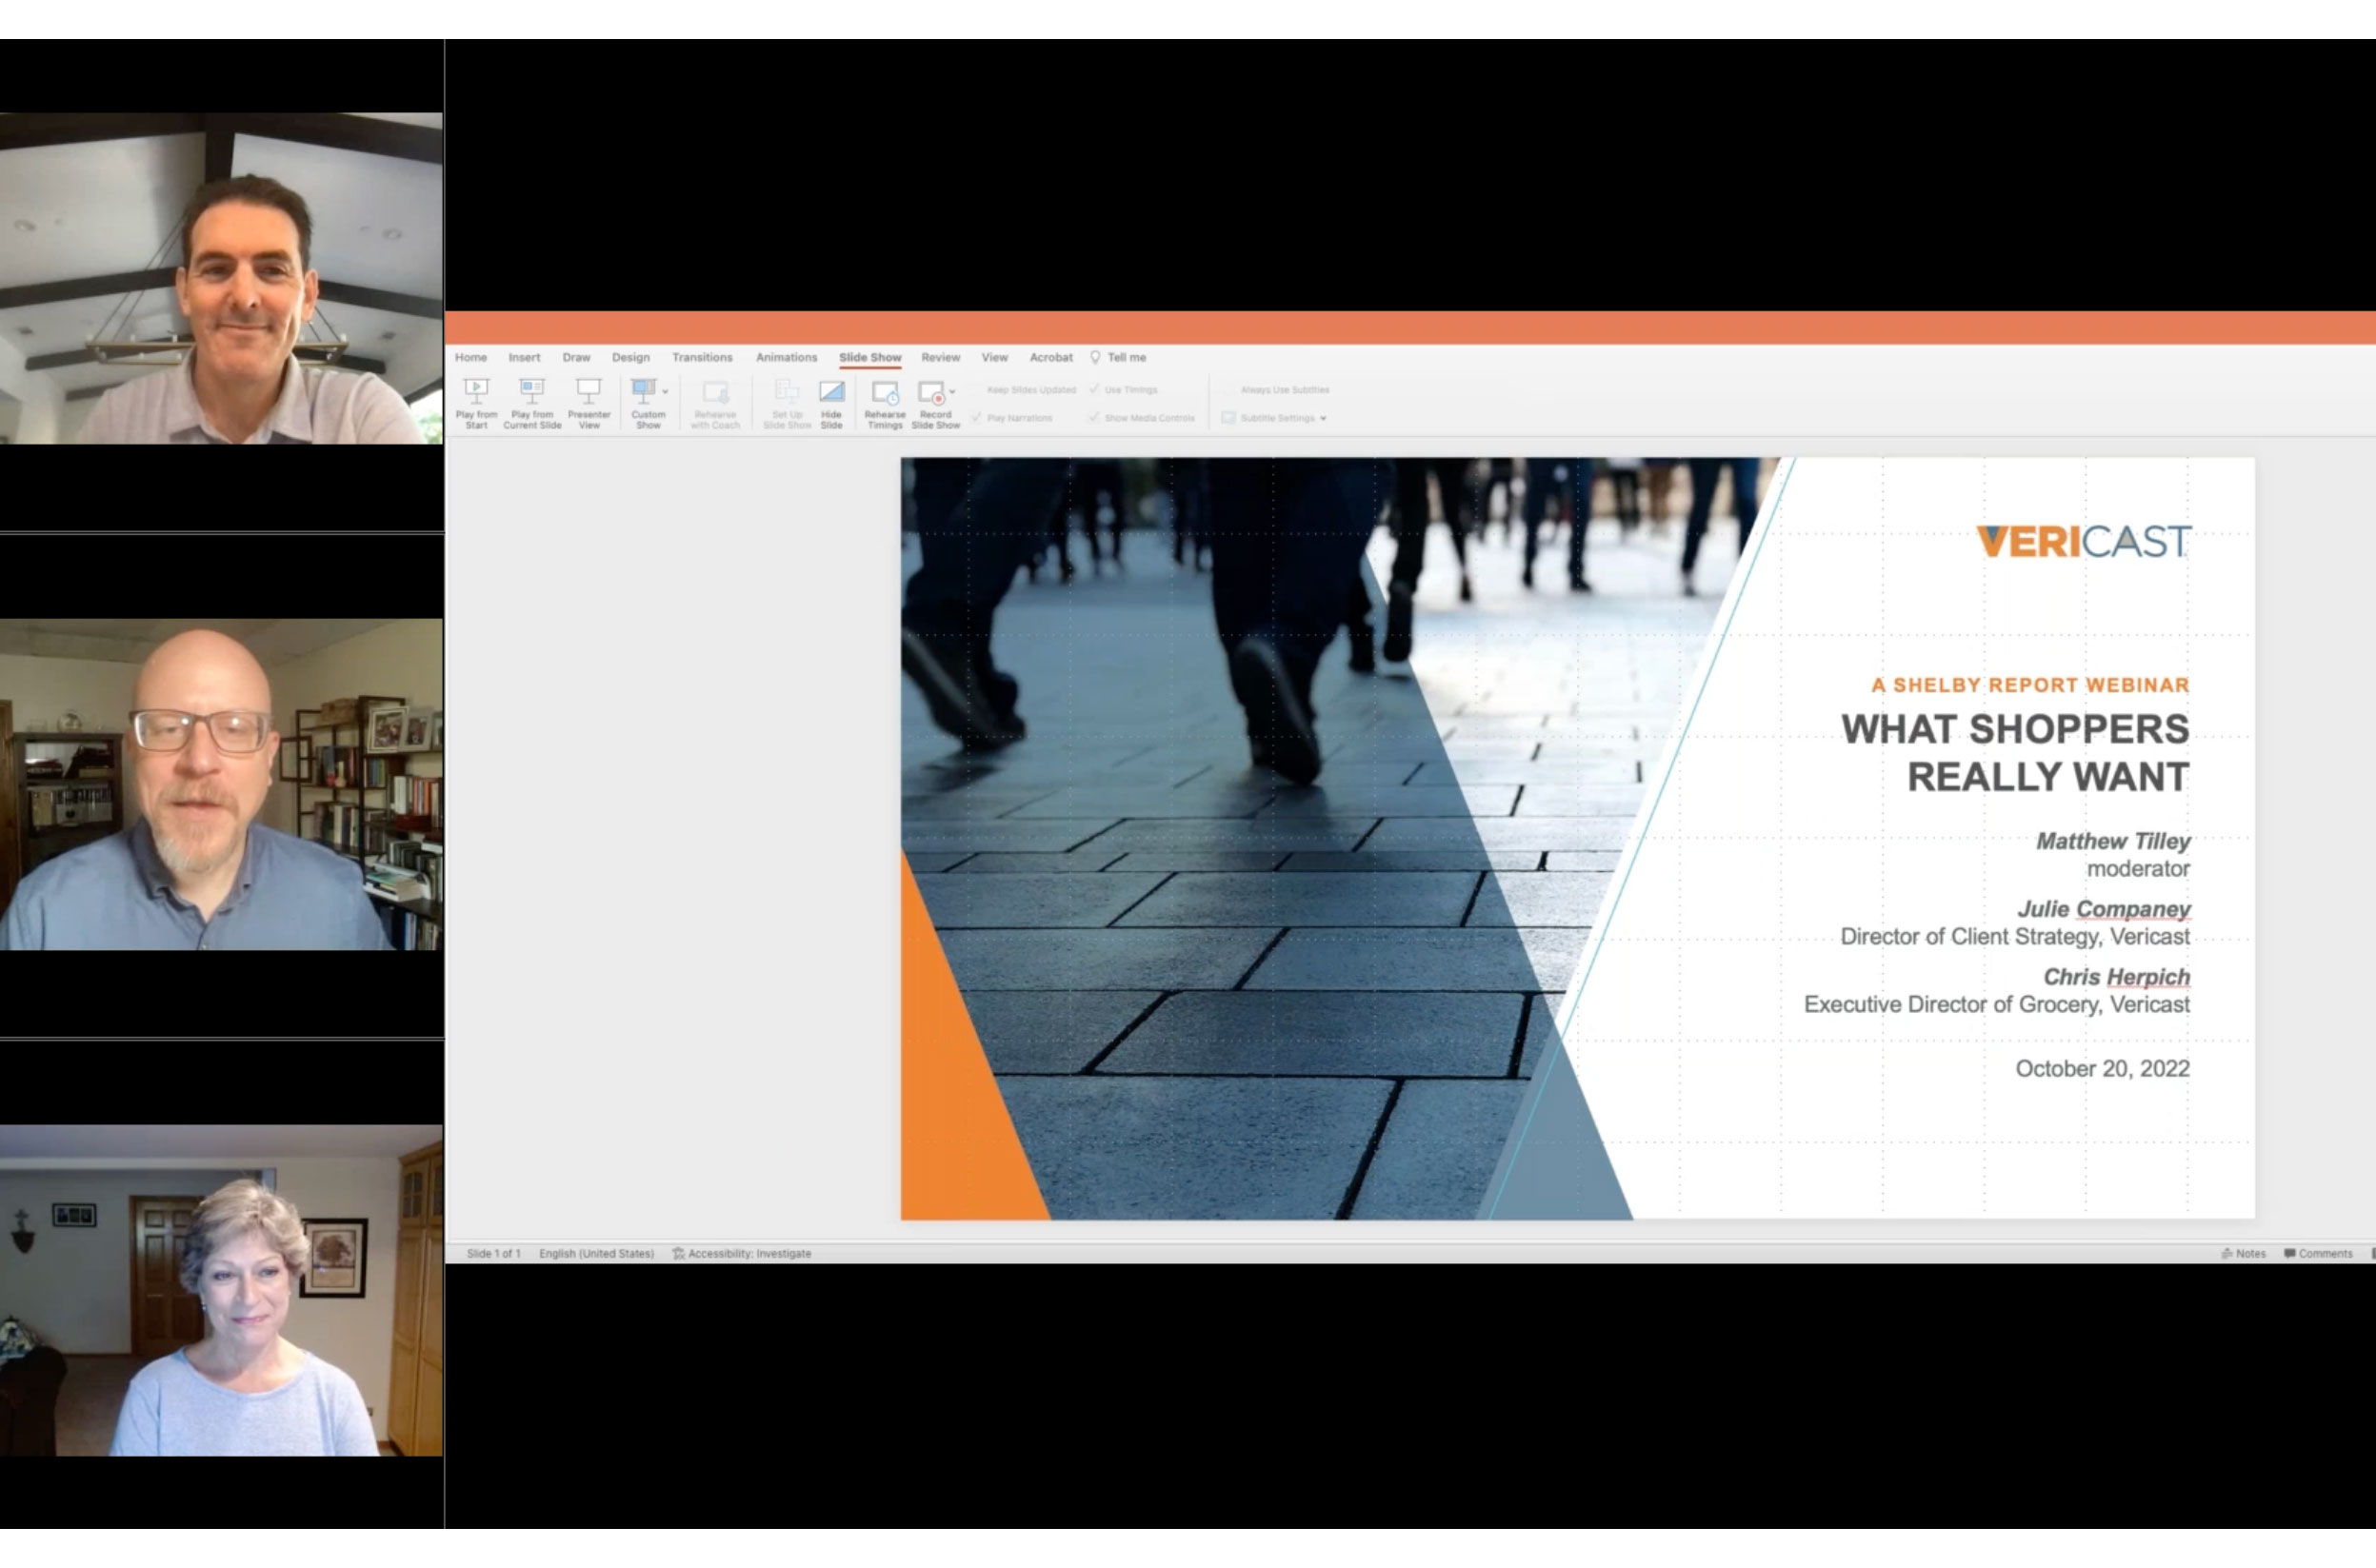Open the Draw tab
This screenshot has height=1568, width=2376.
point(576,357)
